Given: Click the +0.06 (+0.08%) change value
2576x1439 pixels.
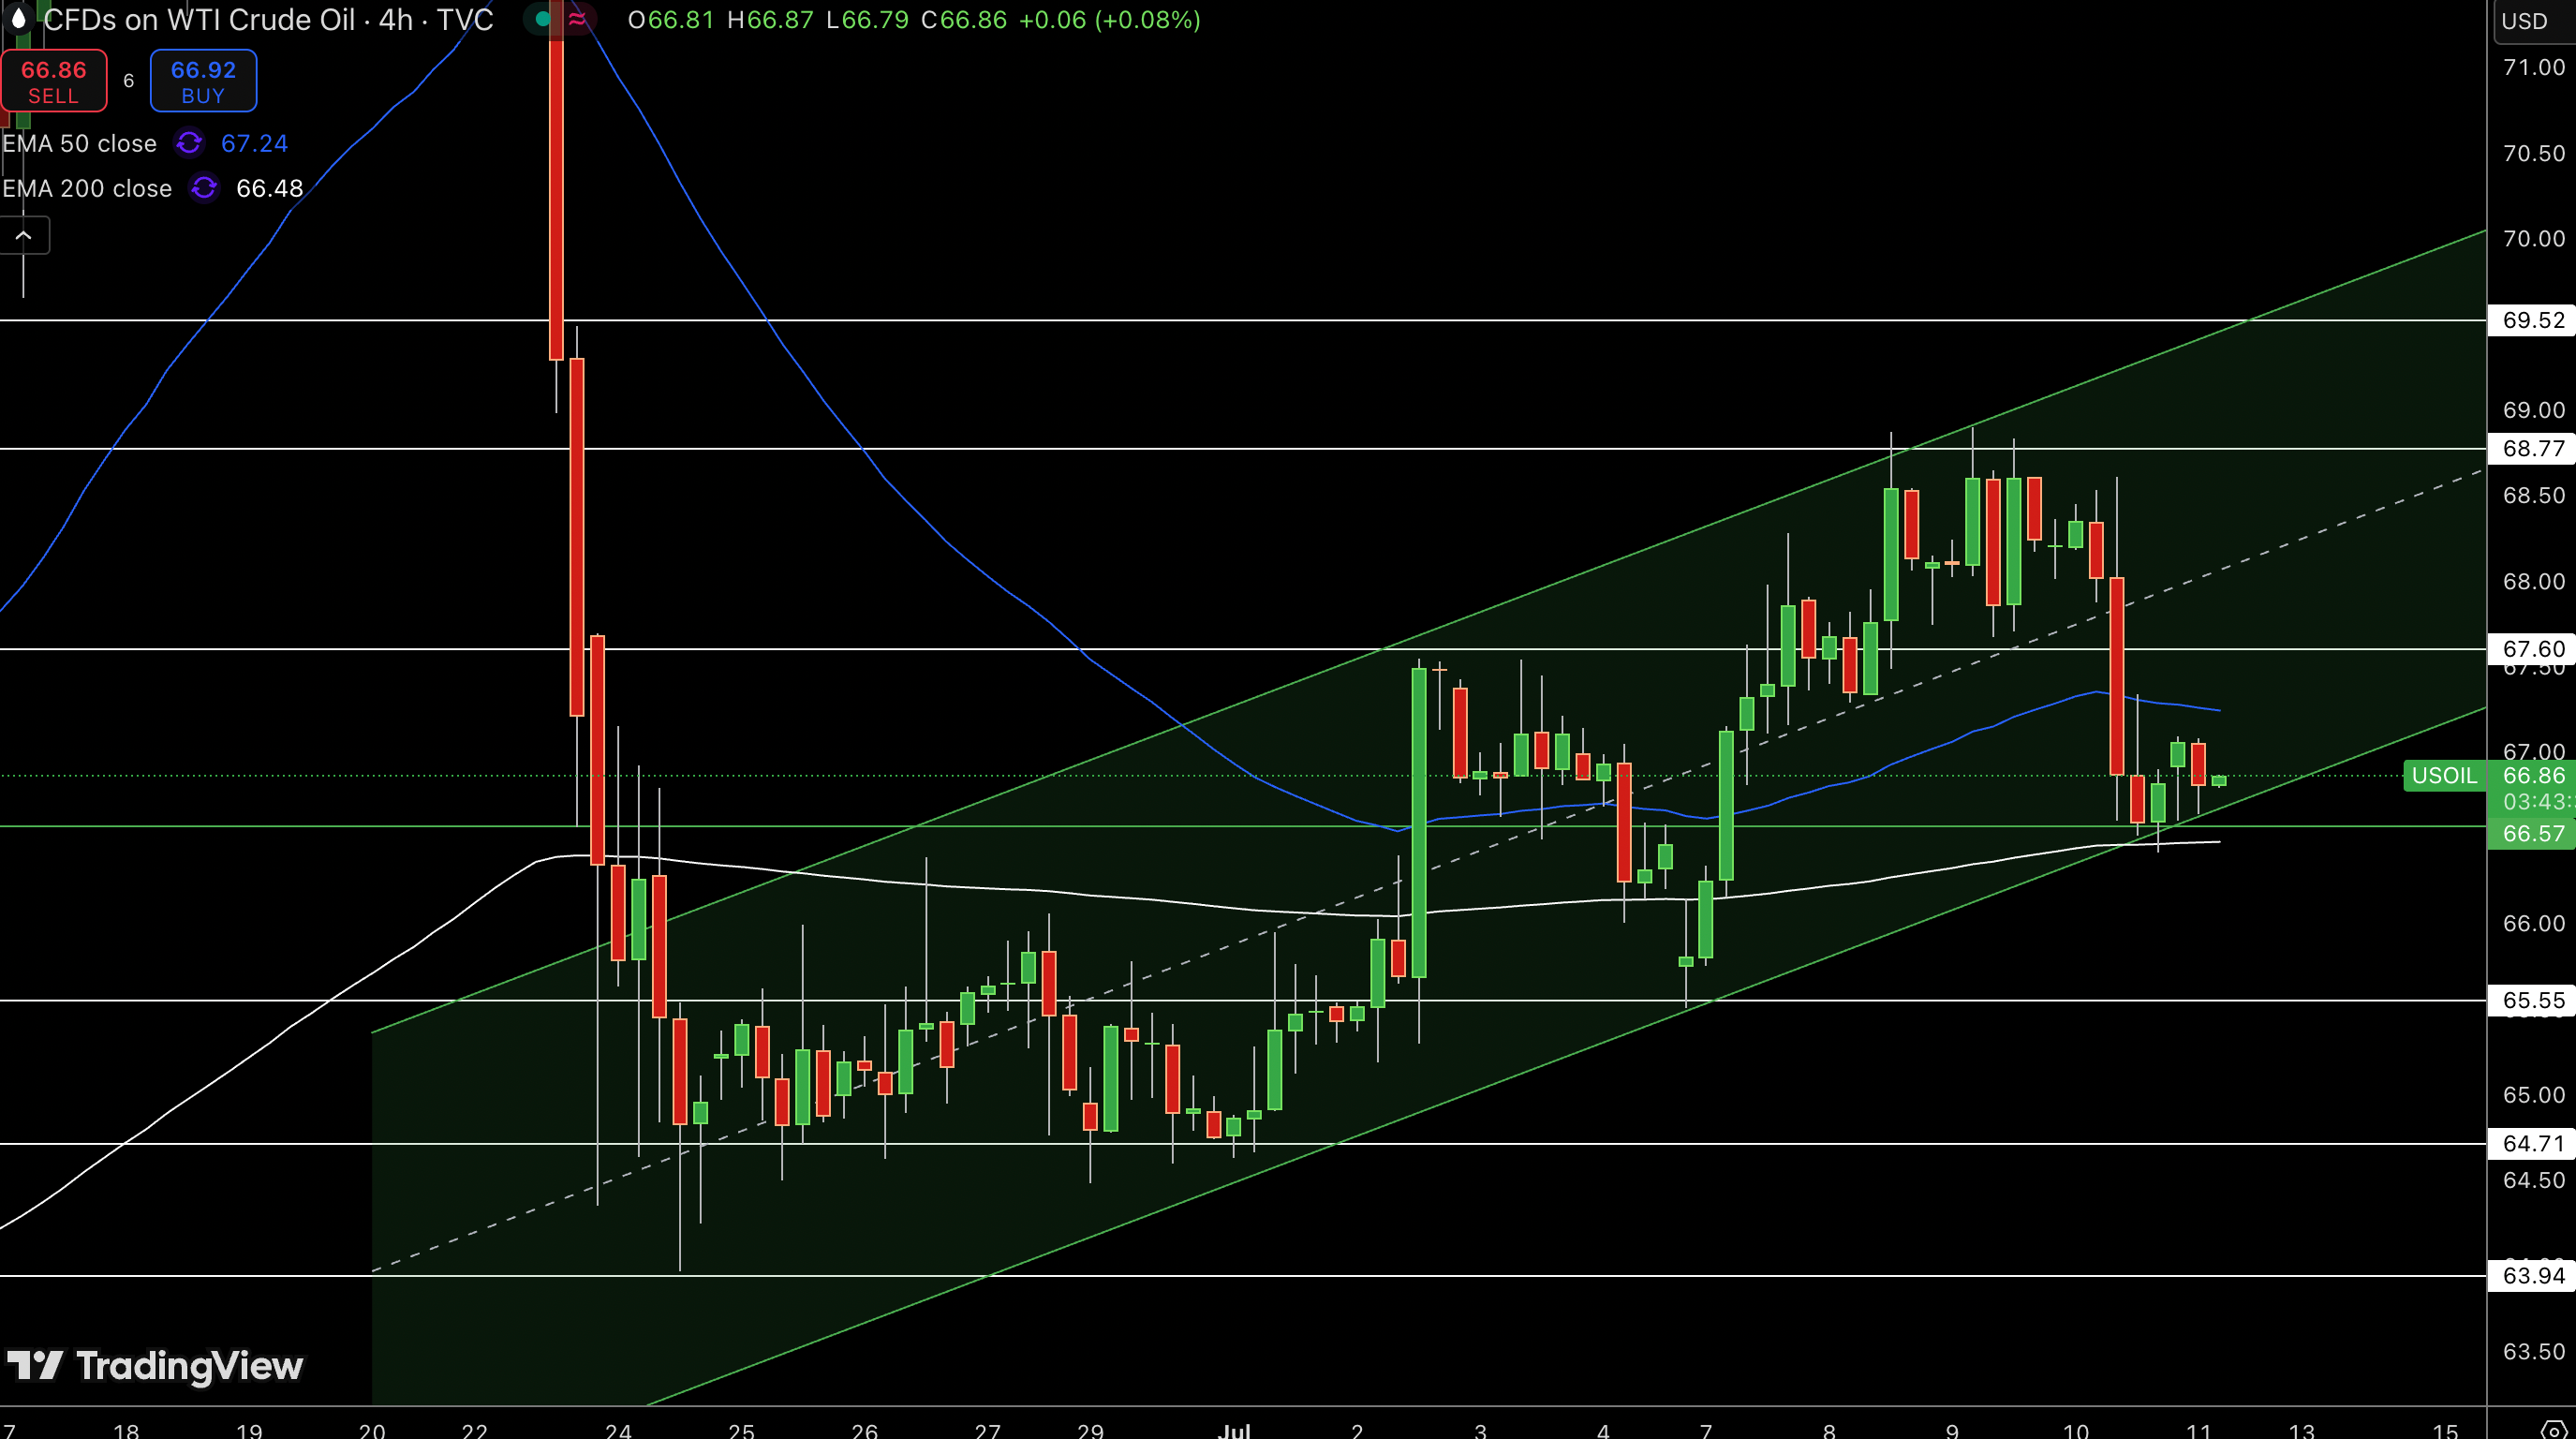Looking at the screenshot, I should coord(1109,20).
